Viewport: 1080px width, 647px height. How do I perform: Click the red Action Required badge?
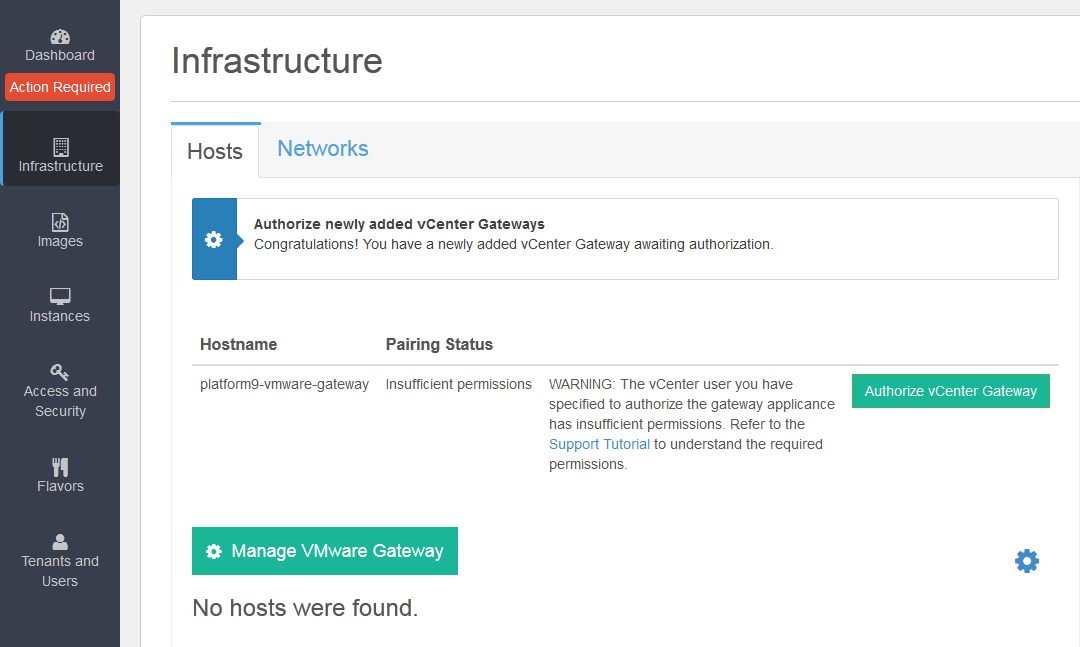[x=60, y=87]
